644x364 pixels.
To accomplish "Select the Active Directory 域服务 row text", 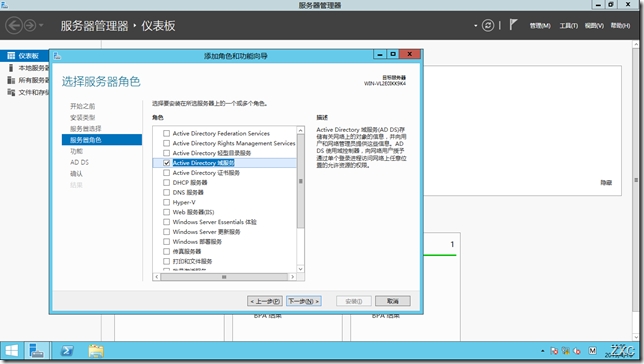I will point(203,163).
